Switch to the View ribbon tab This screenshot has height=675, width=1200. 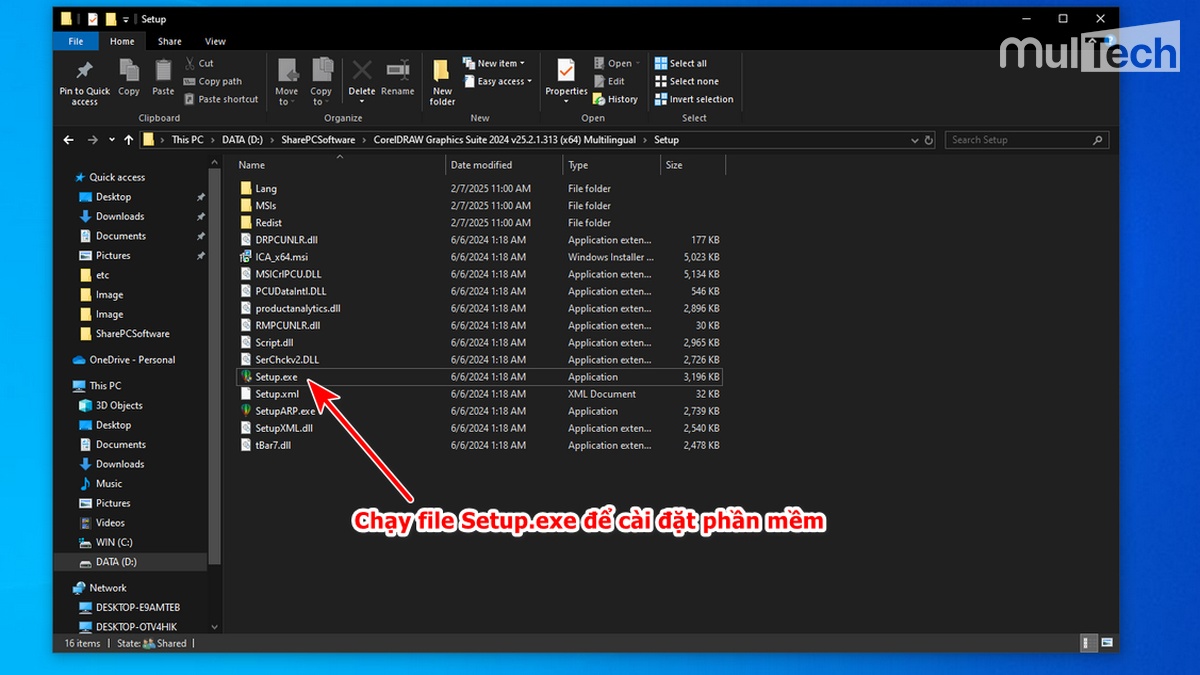[x=215, y=41]
